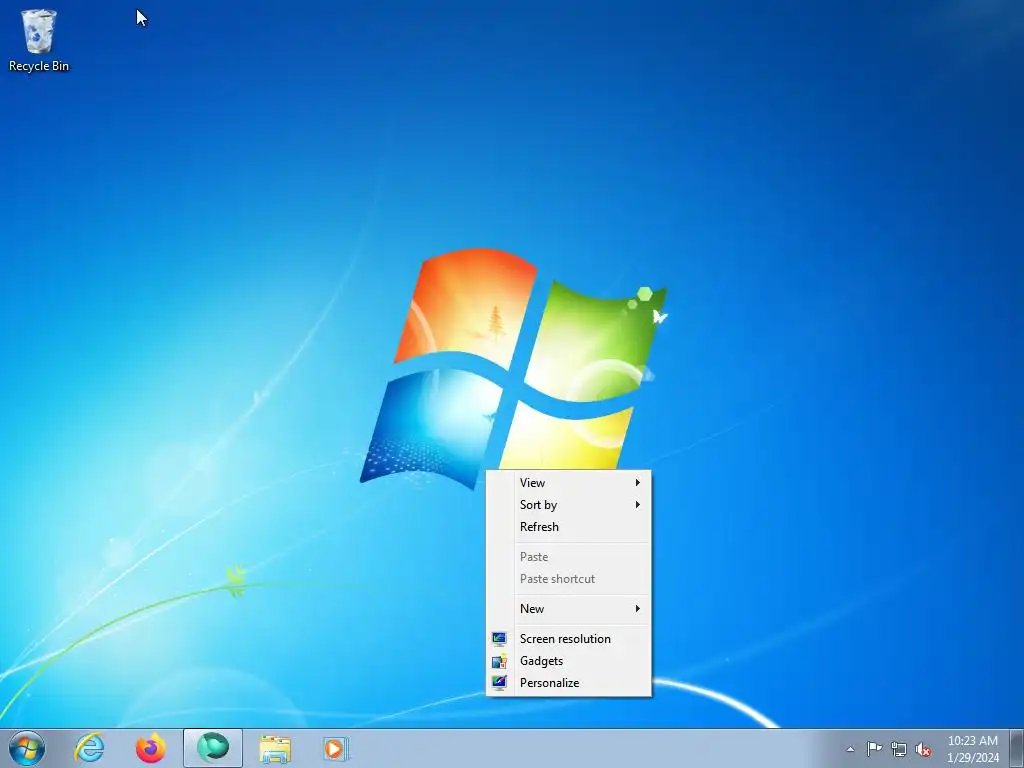Open the View submenu
1024x768 pixels.
569,483
